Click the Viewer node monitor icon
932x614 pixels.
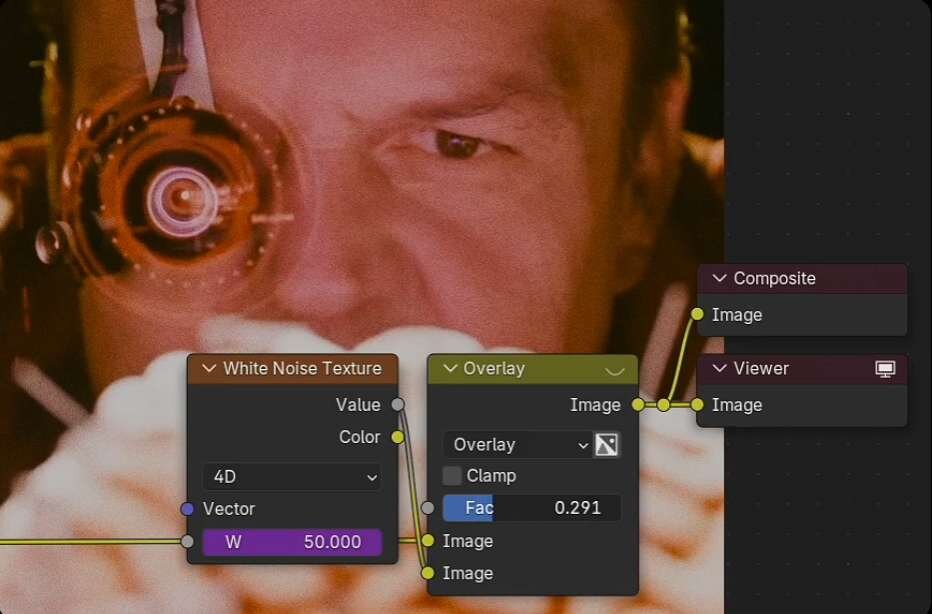point(885,369)
